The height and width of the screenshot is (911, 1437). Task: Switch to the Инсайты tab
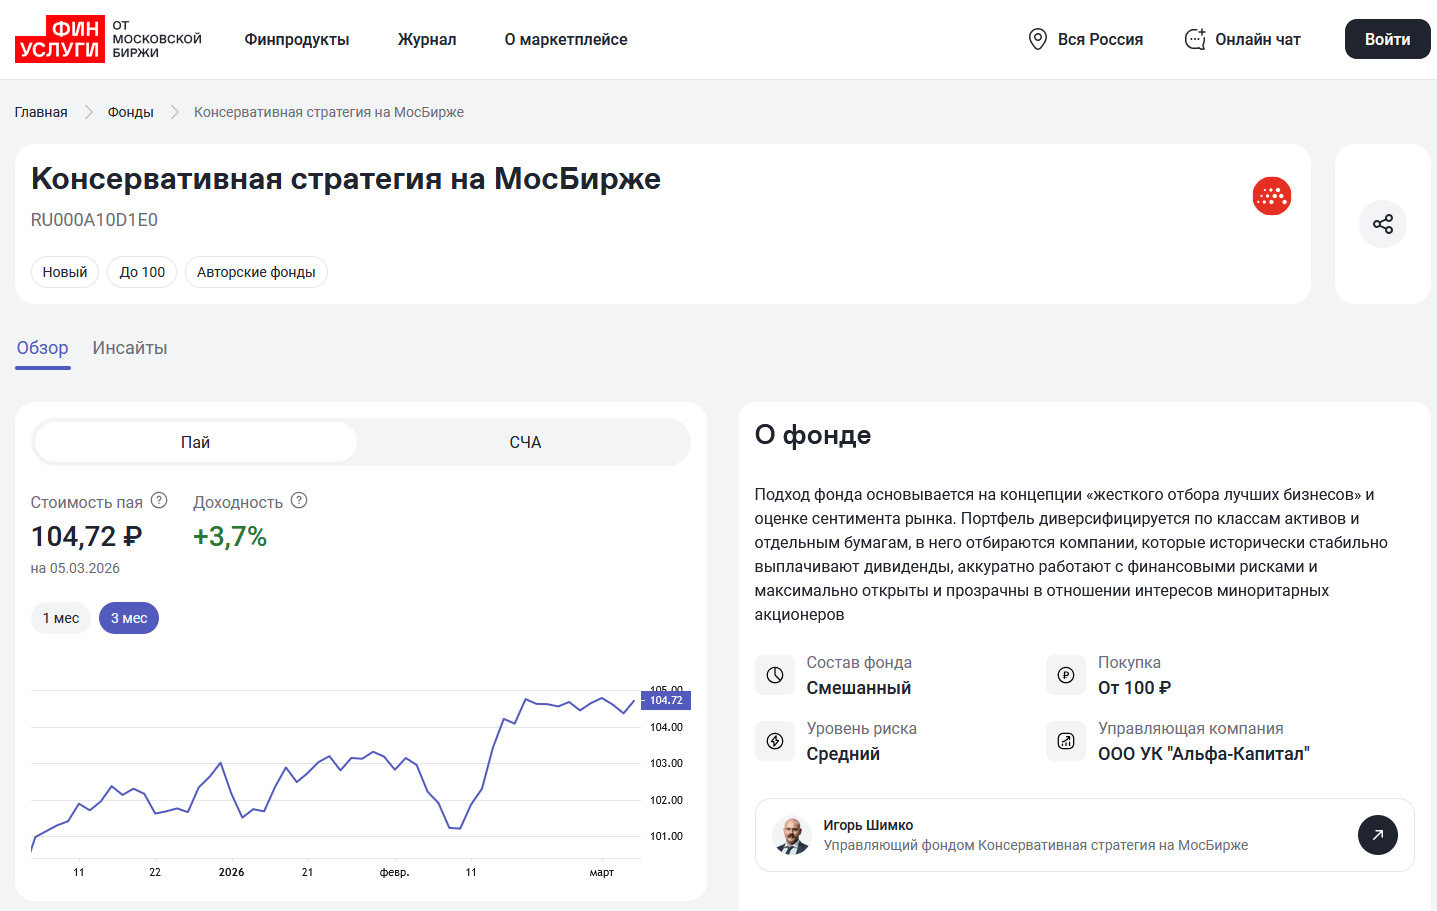click(x=130, y=348)
